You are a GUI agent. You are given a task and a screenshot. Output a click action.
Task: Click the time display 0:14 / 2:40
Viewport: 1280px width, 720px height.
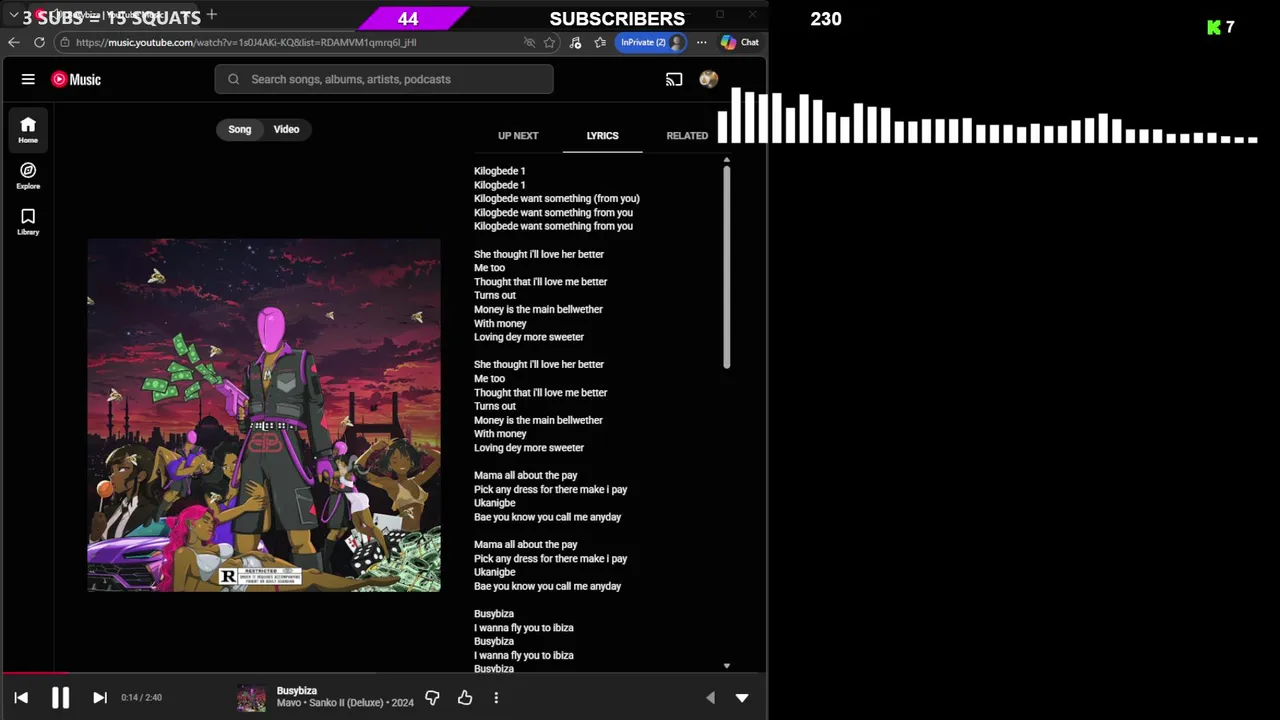pyautogui.click(x=141, y=697)
